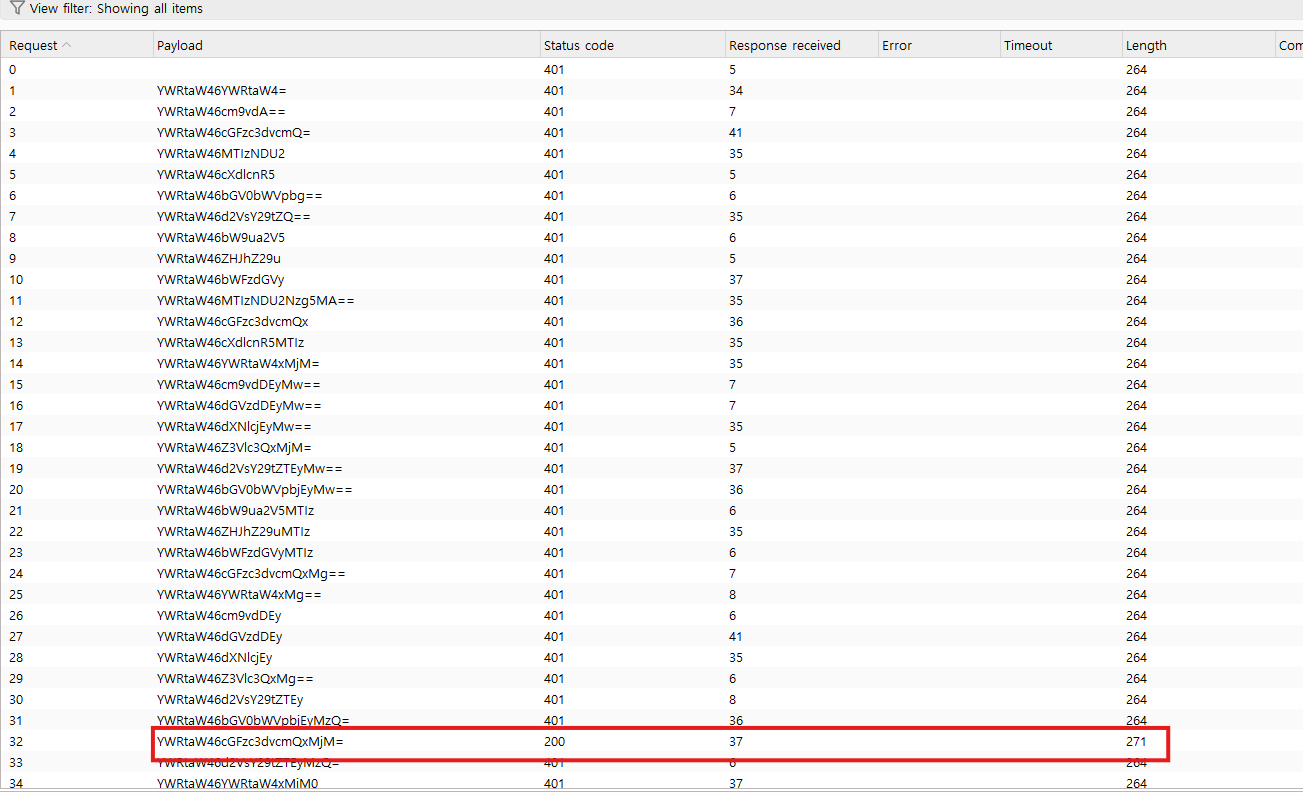Toggle the Request column sort arrow
Screen dimensions: 1303x795
(67, 45)
